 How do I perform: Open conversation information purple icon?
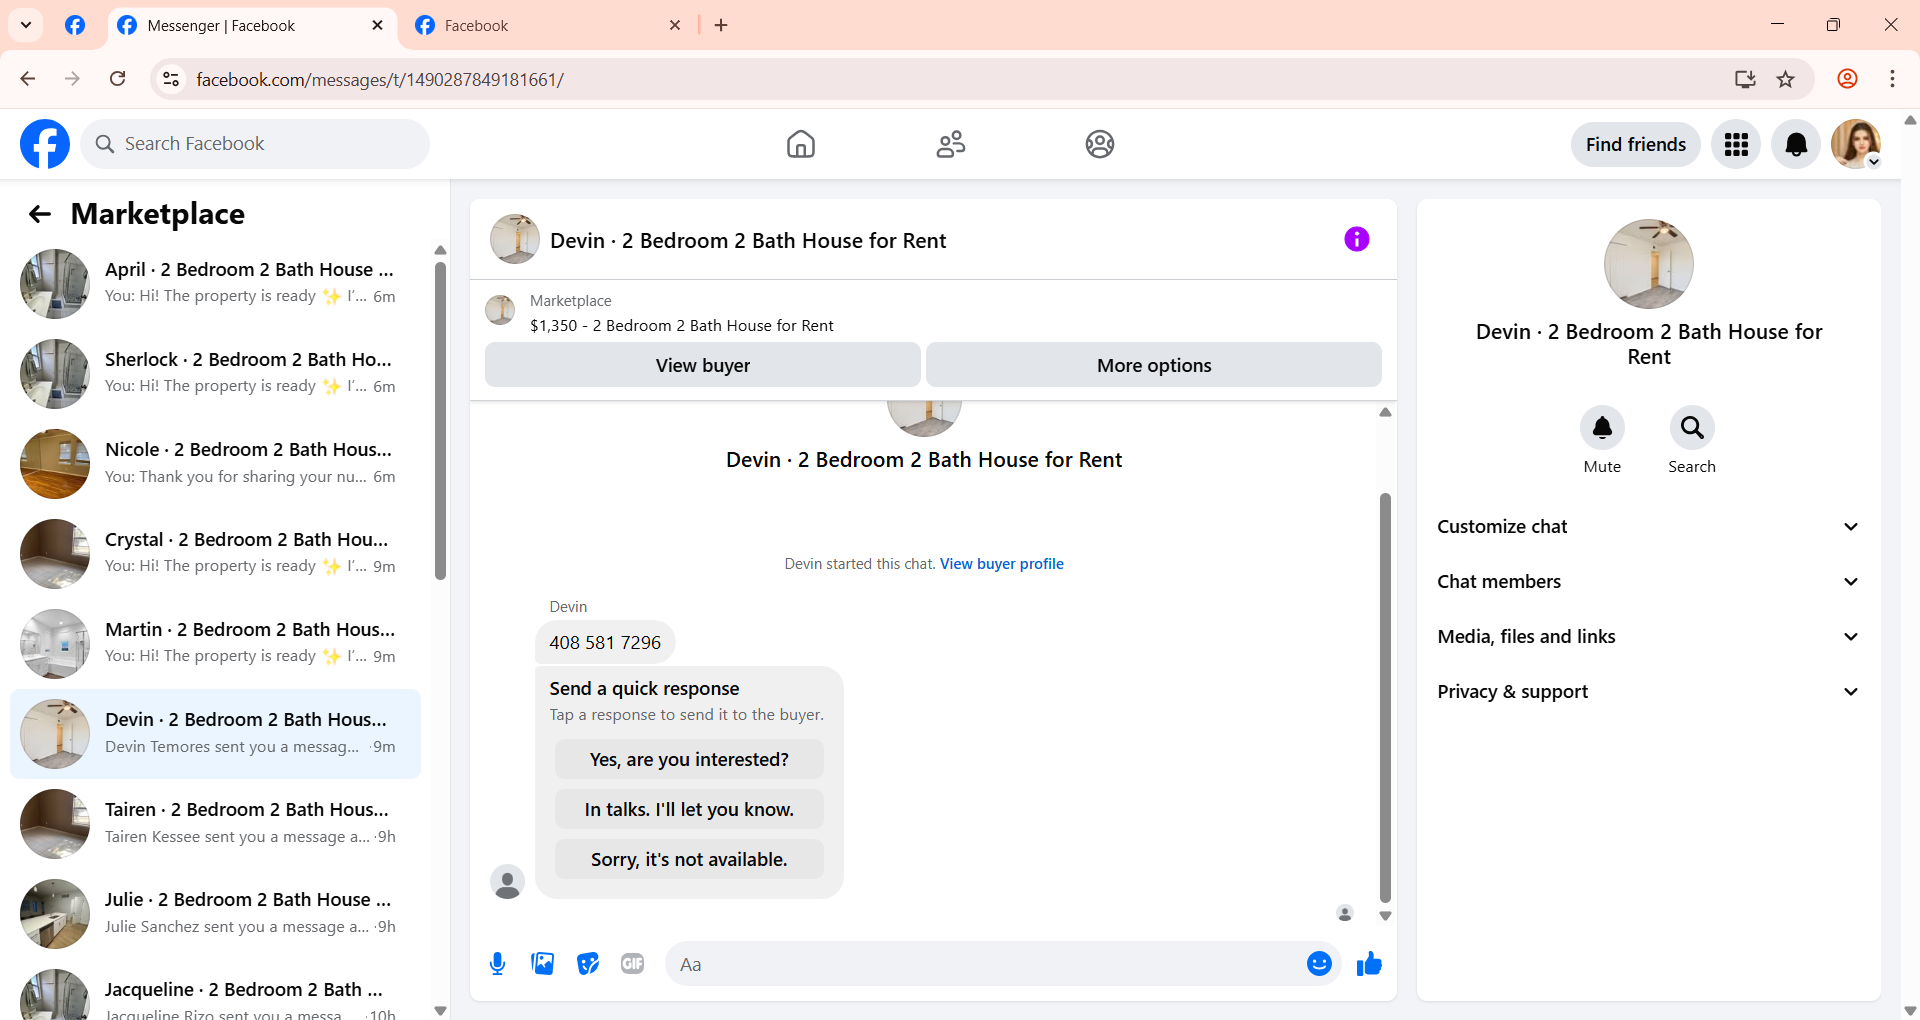point(1357,239)
